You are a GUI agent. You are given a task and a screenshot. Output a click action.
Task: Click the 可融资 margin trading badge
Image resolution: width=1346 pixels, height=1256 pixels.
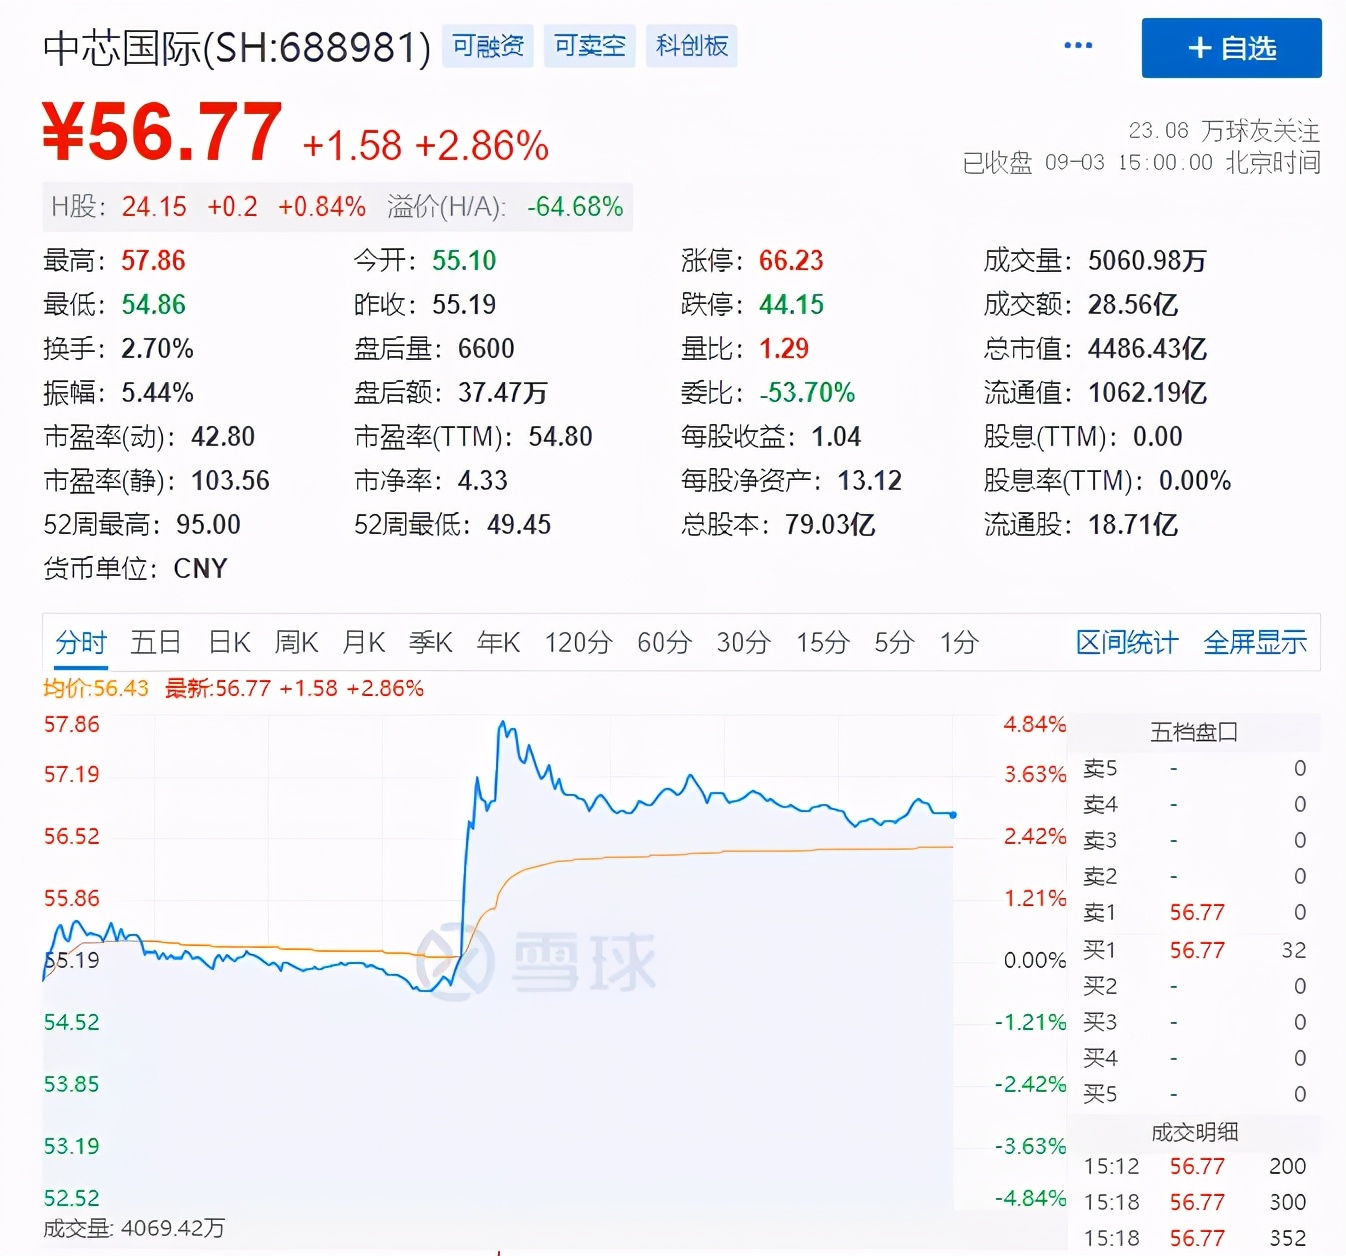click(488, 44)
